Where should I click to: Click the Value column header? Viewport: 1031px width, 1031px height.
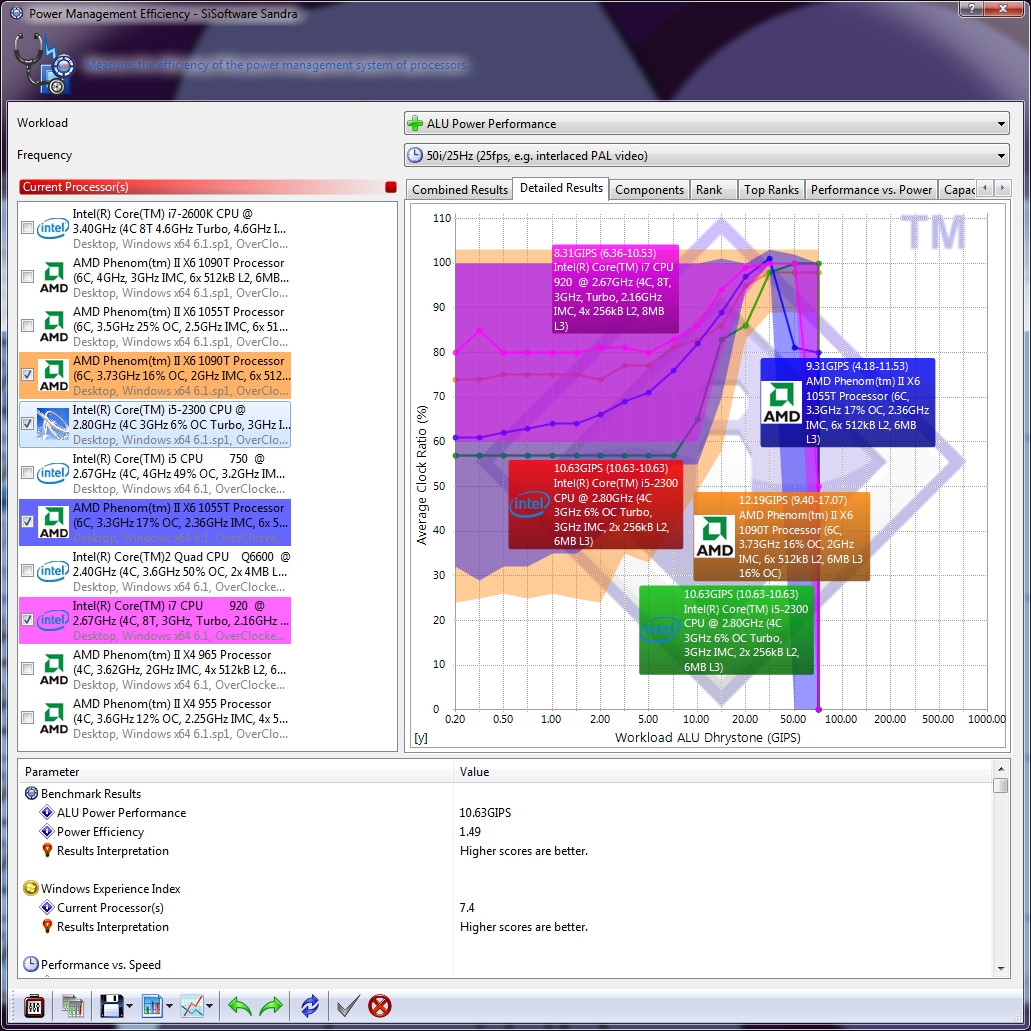click(723, 771)
